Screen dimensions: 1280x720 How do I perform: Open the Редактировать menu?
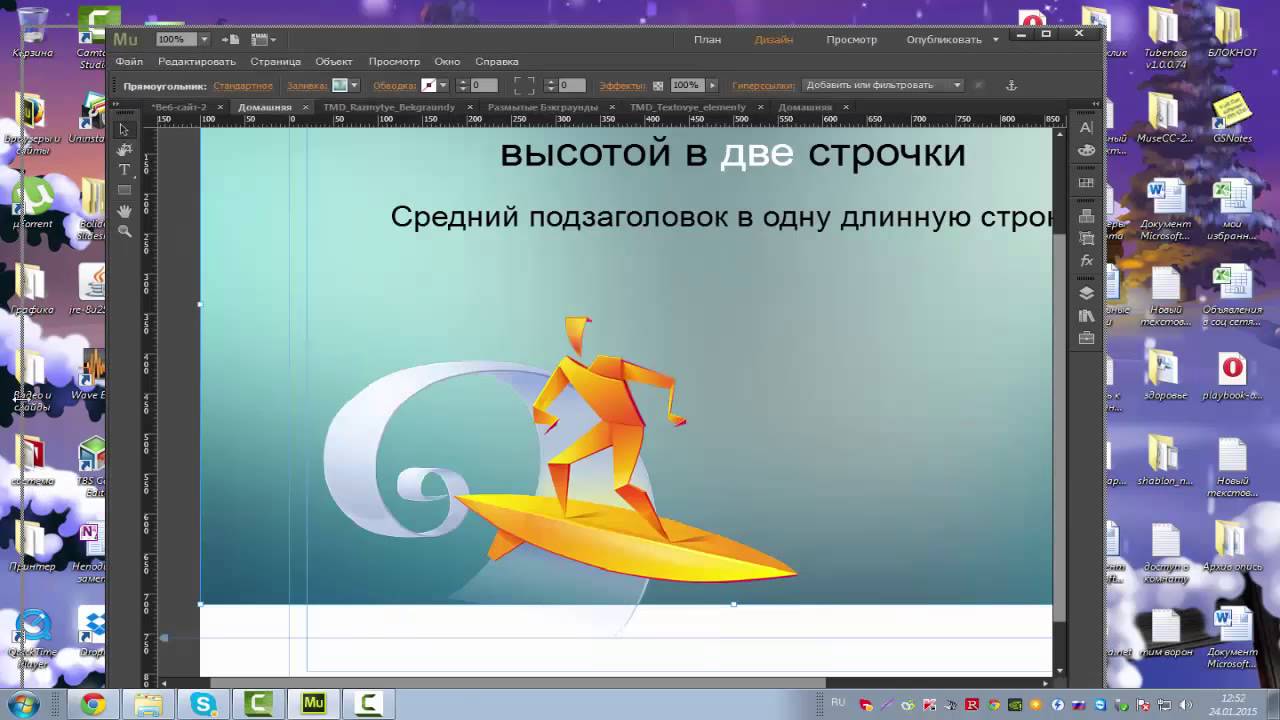point(197,62)
